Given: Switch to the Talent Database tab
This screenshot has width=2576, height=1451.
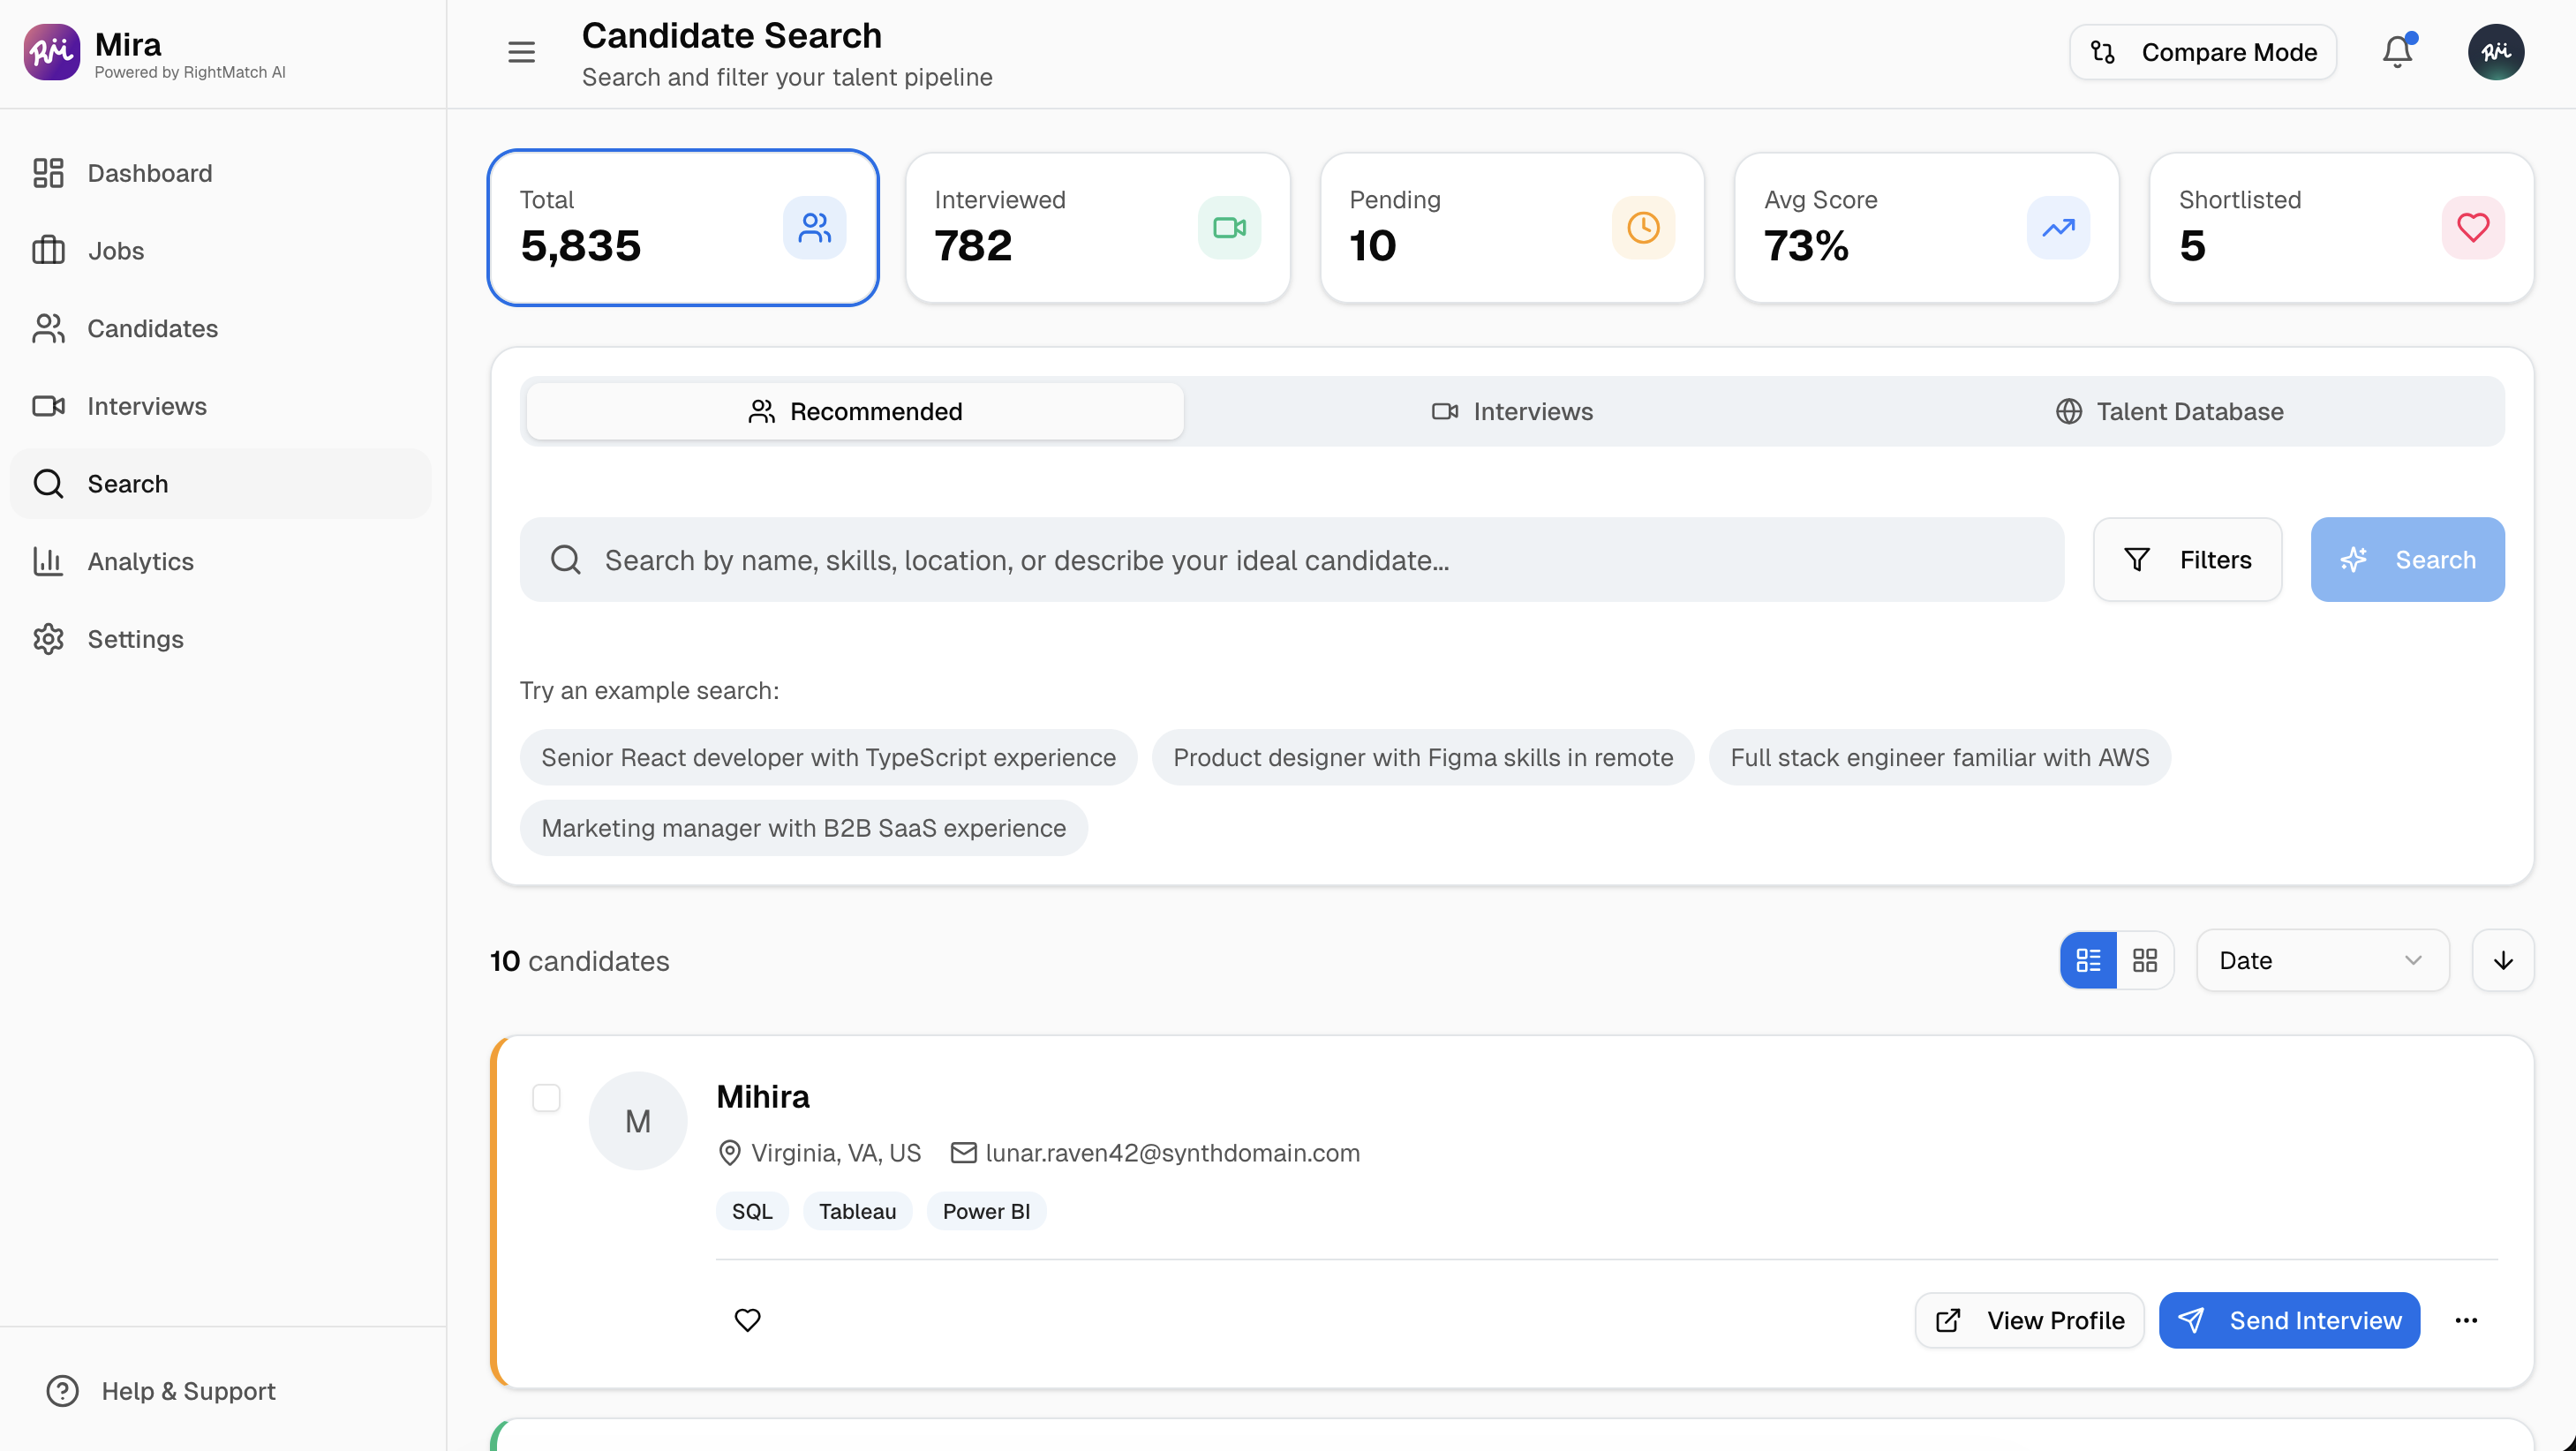Looking at the screenshot, I should (2168, 411).
